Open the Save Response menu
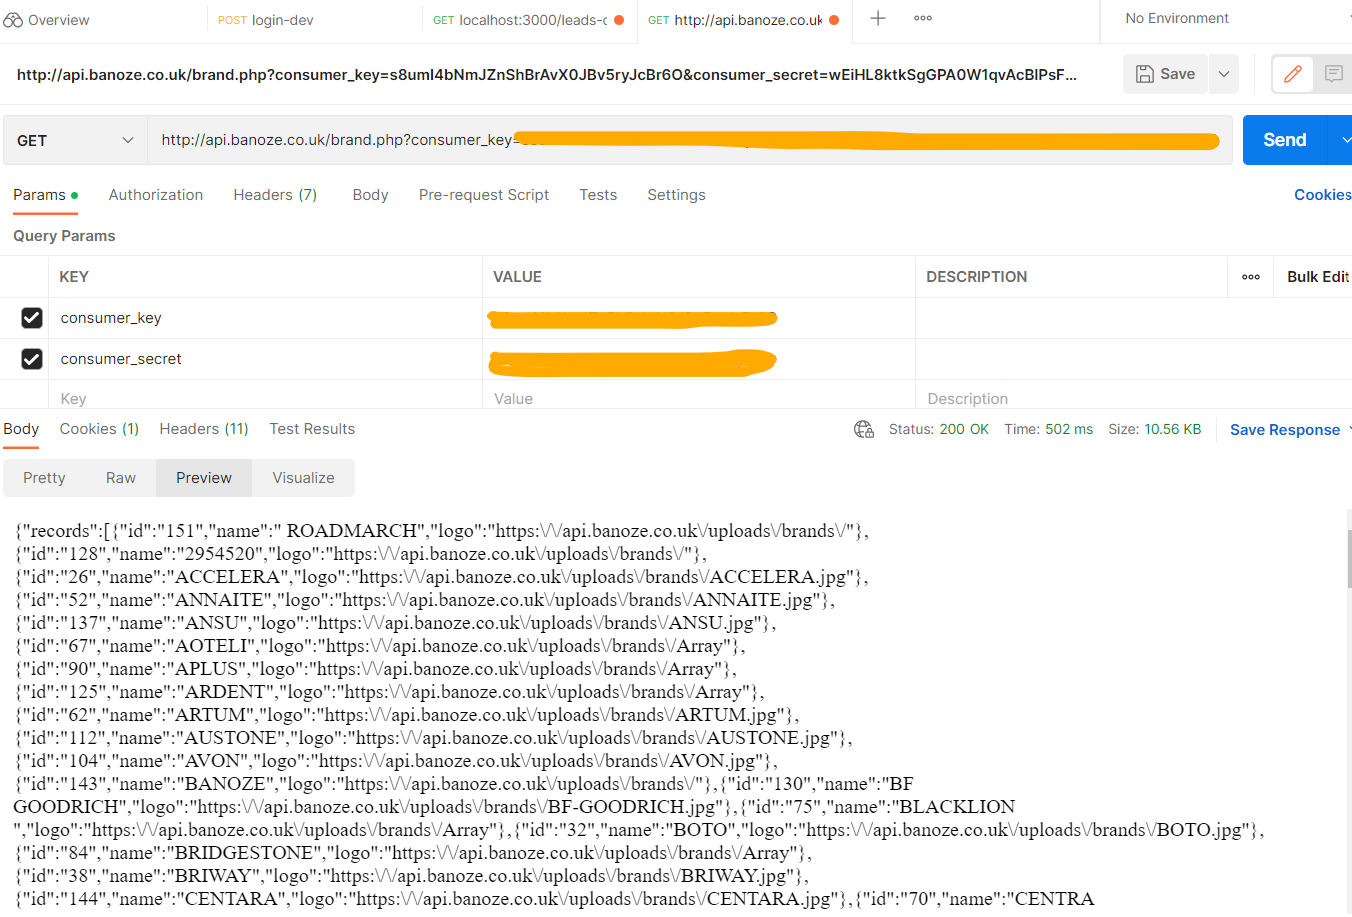1352x917 pixels. click(x=1289, y=430)
